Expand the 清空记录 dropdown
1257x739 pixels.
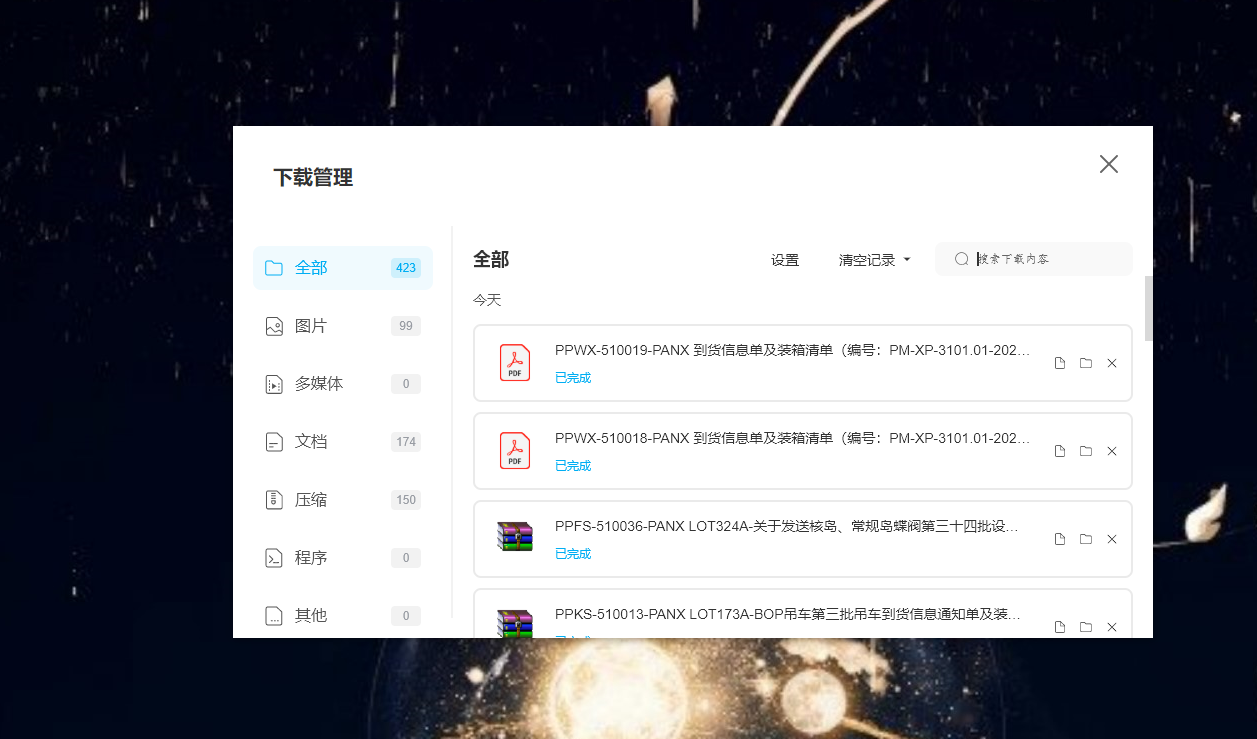tap(875, 260)
